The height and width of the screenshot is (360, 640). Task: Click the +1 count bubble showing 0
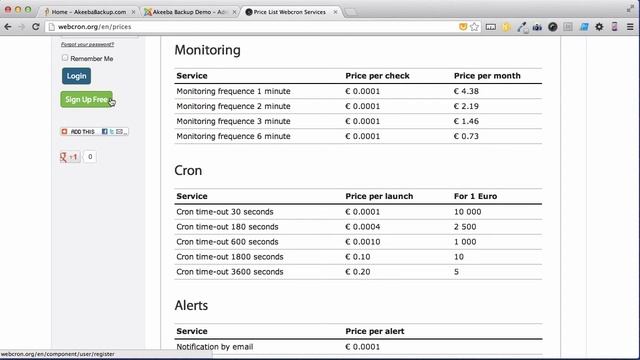90,157
